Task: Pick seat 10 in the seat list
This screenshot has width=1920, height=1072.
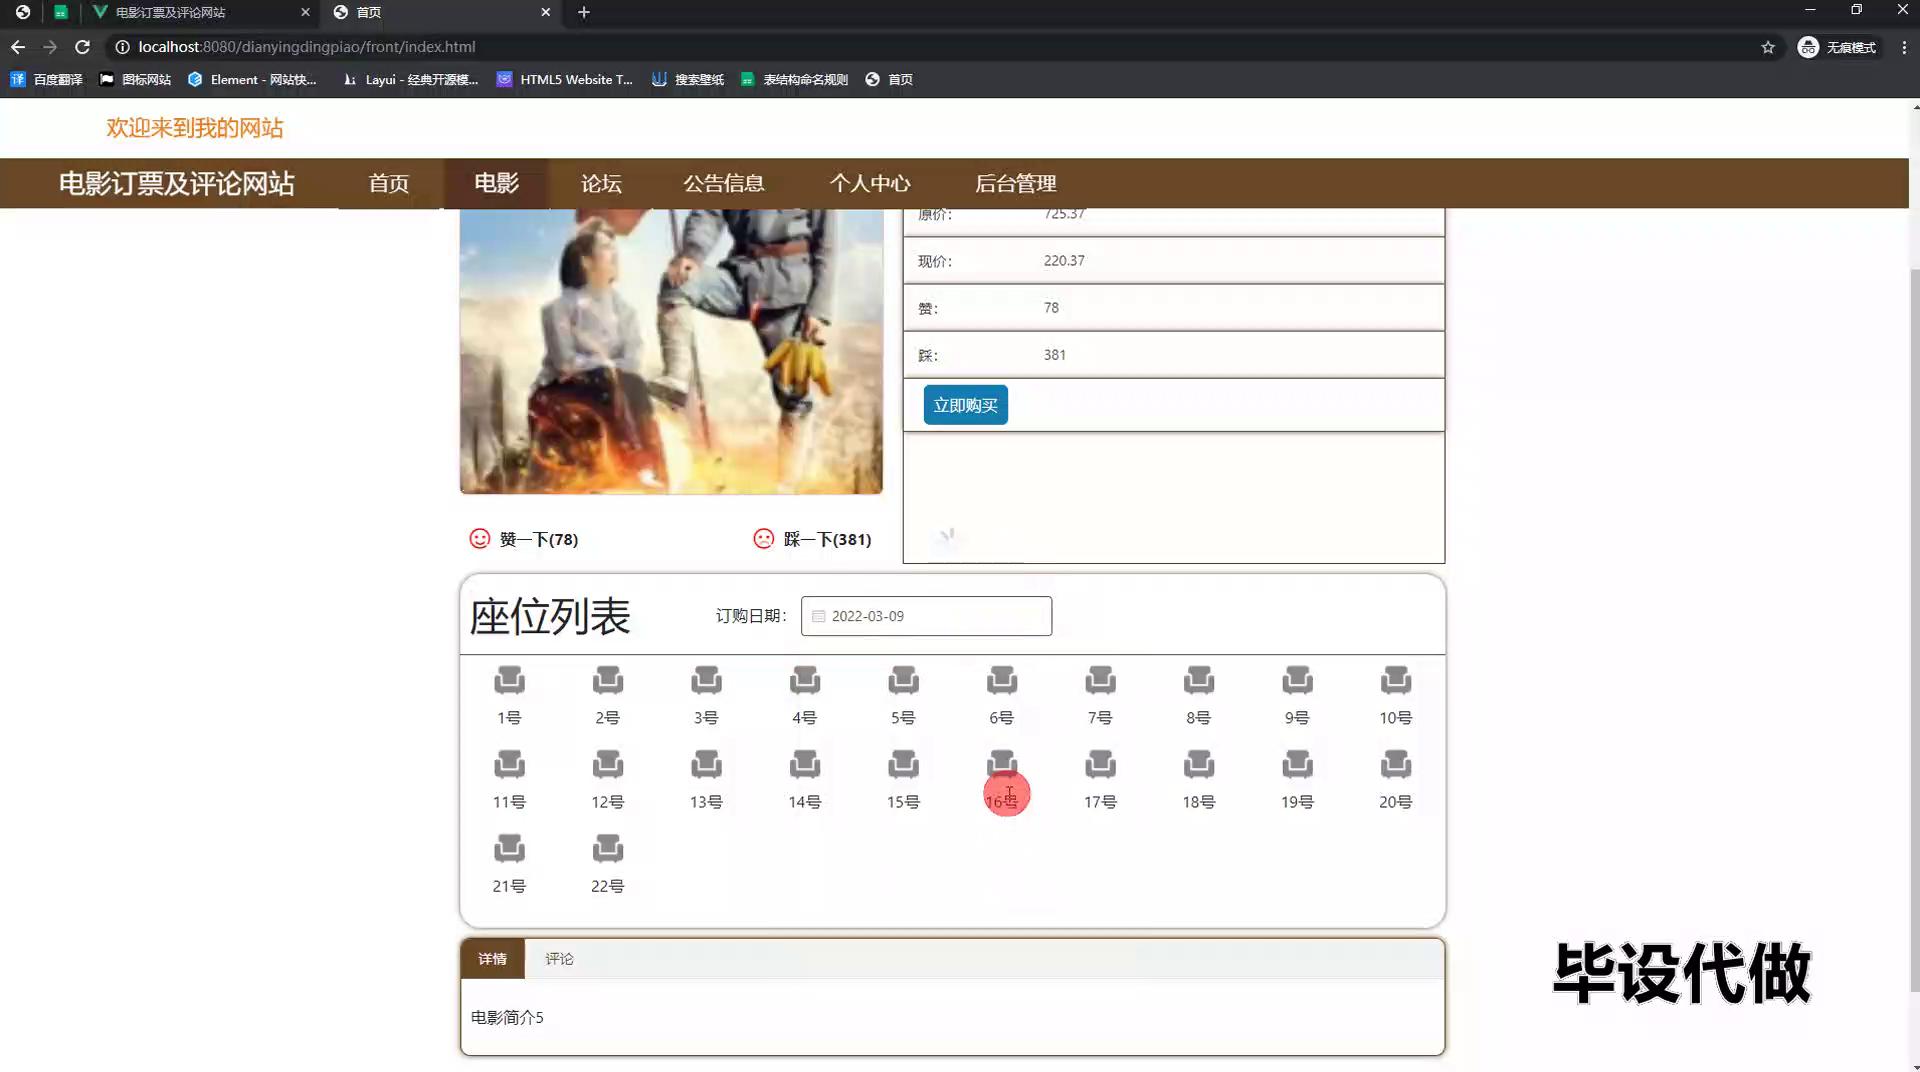Action: click(1395, 681)
